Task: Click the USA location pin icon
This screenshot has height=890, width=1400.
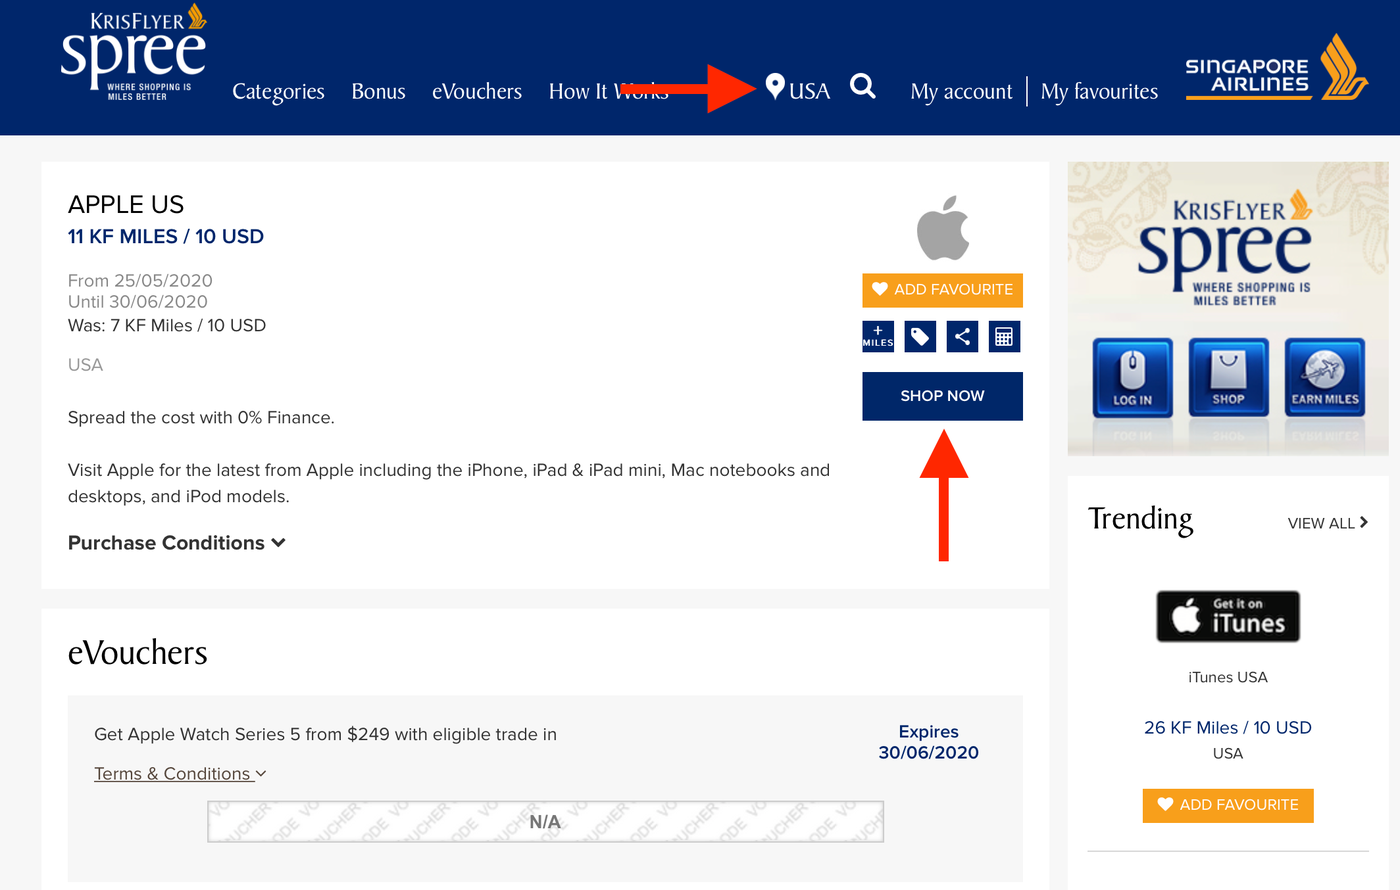Action: [775, 87]
